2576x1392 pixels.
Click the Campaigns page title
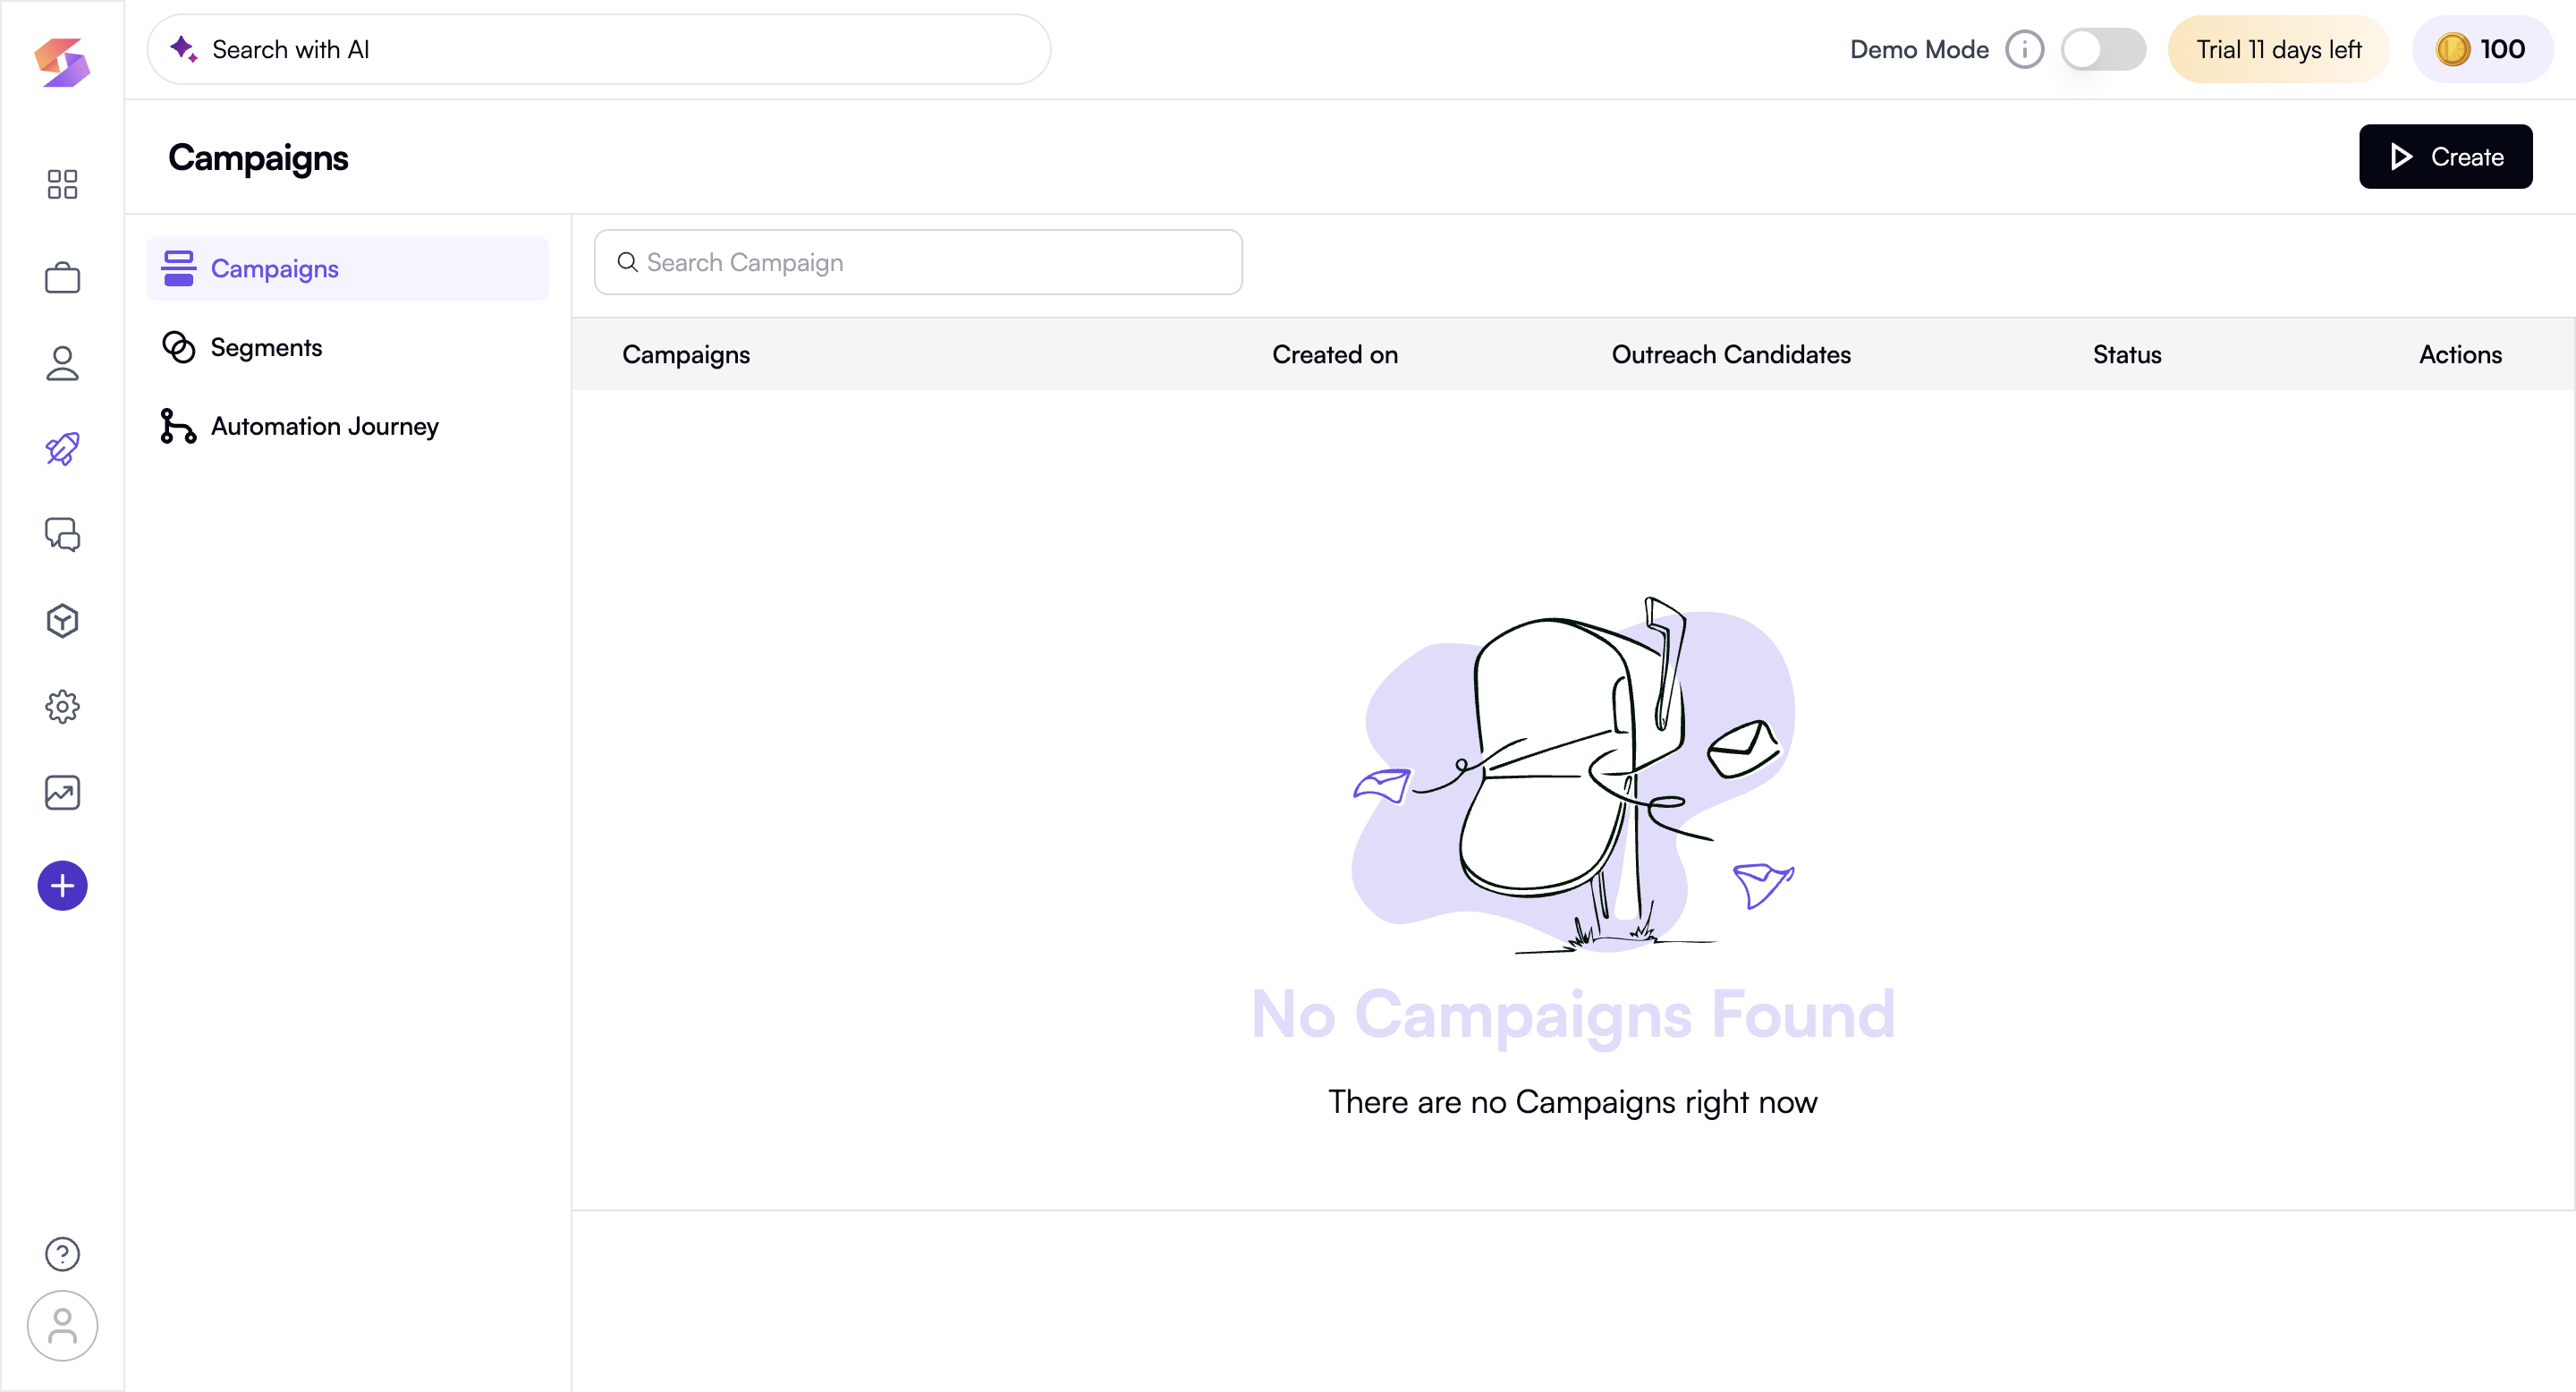(258, 158)
